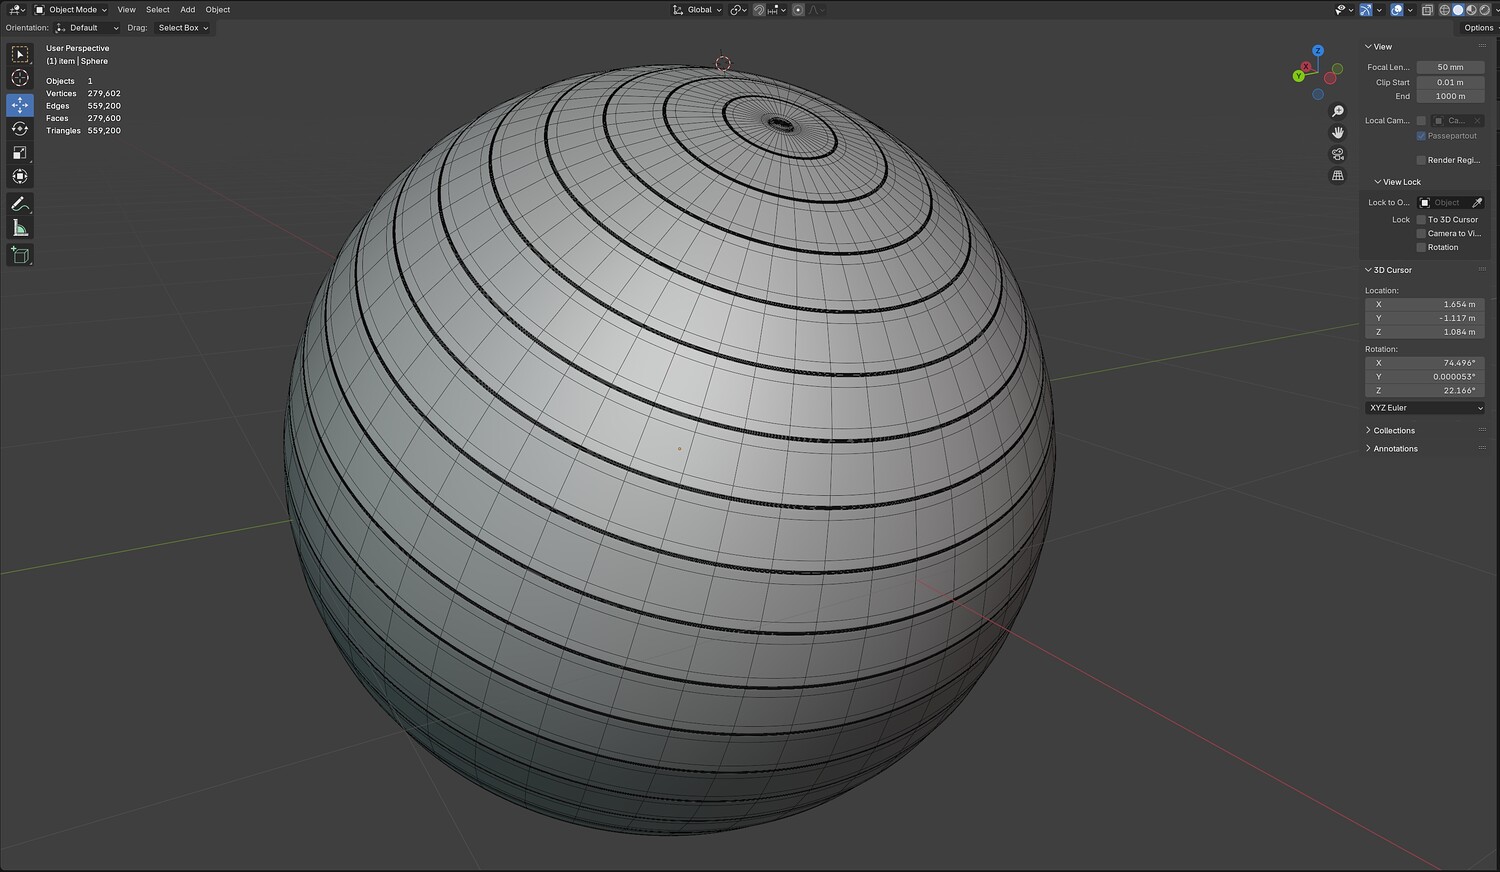Click the Focal Length 50 mm field

1451,67
